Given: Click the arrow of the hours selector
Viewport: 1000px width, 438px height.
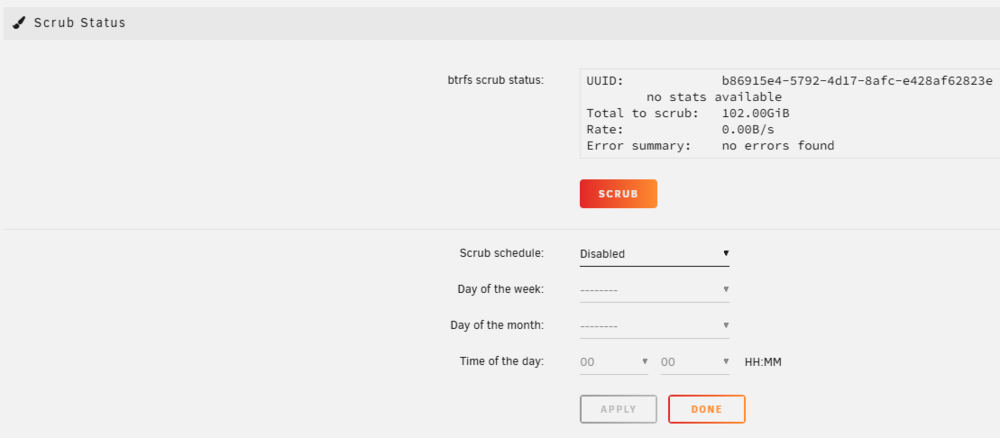Looking at the screenshot, I should pyautogui.click(x=645, y=361).
